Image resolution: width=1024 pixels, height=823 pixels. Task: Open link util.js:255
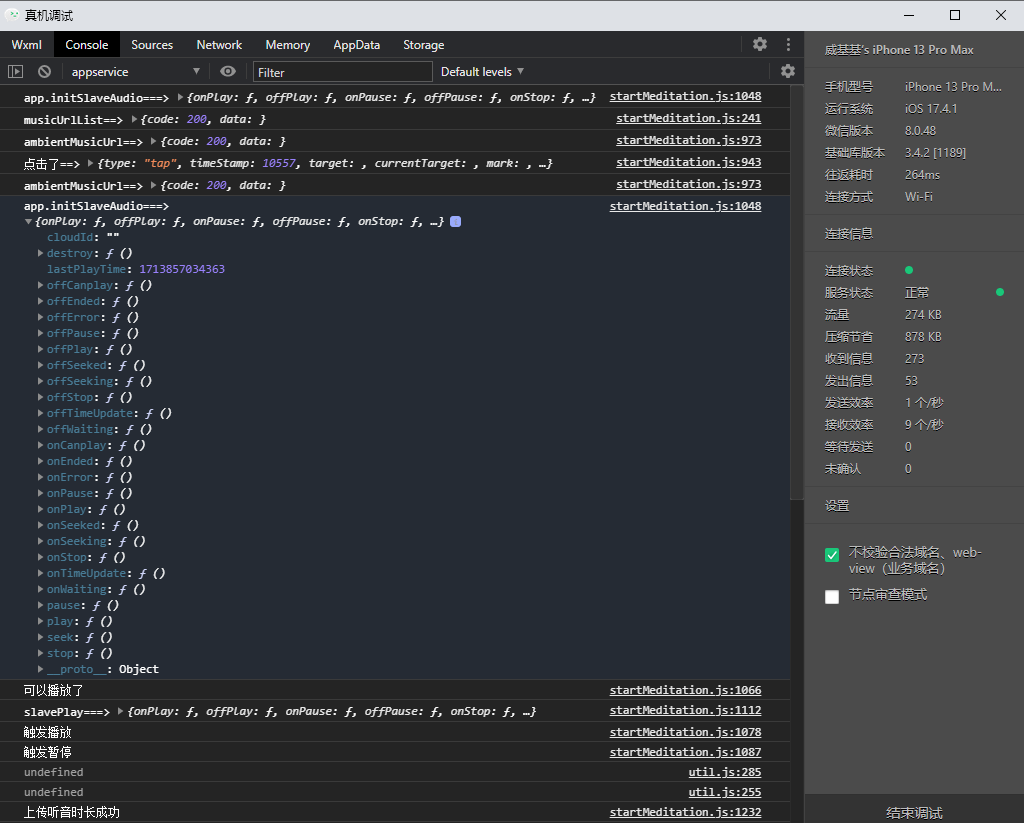click(x=725, y=792)
